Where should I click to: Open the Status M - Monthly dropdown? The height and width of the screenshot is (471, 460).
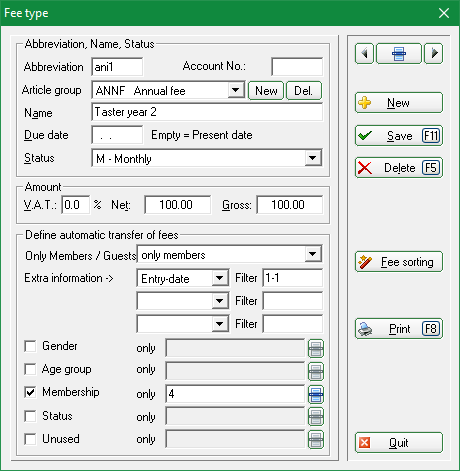pos(313,158)
